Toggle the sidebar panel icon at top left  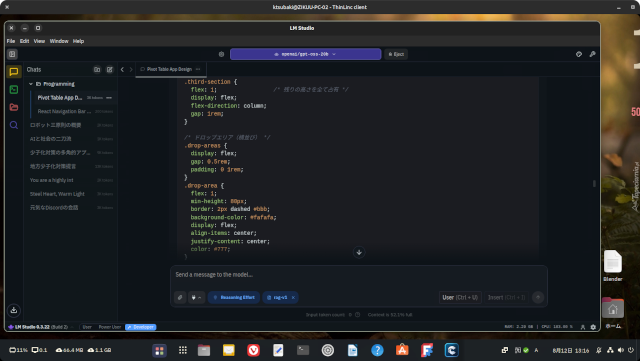[x=12, y=54]
